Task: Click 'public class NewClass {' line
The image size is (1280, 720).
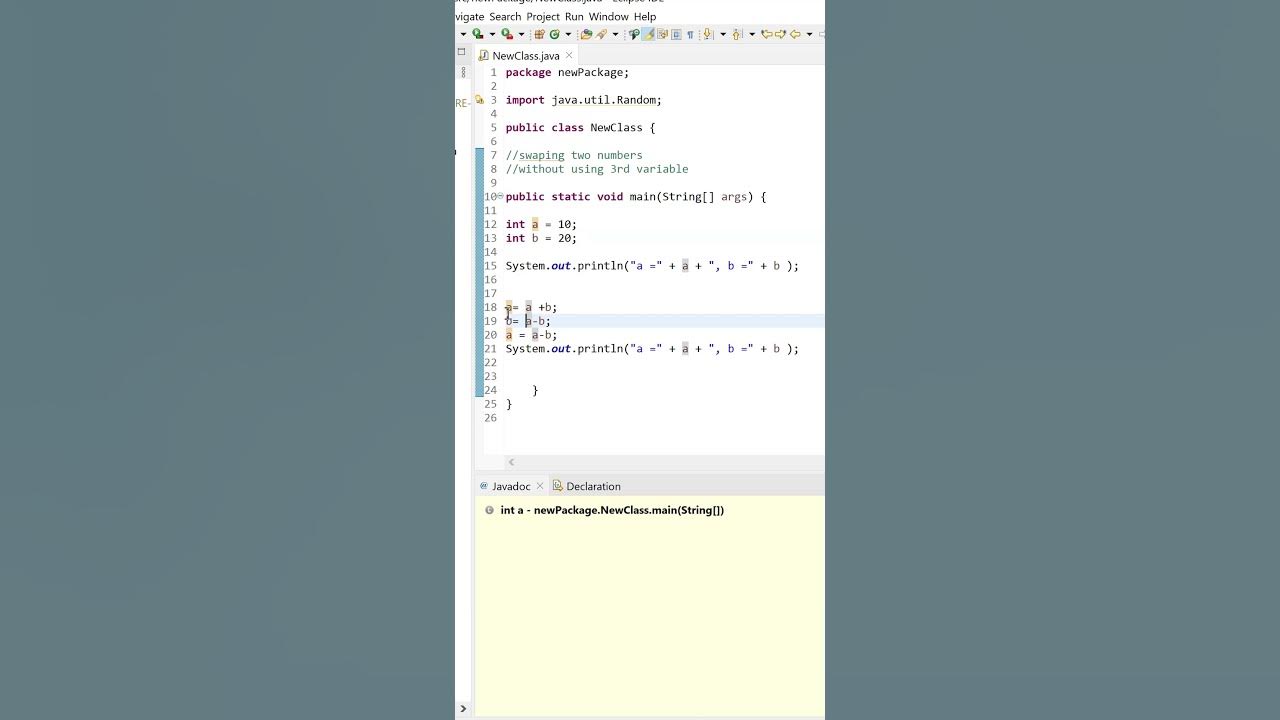Action: click(580, 128)
